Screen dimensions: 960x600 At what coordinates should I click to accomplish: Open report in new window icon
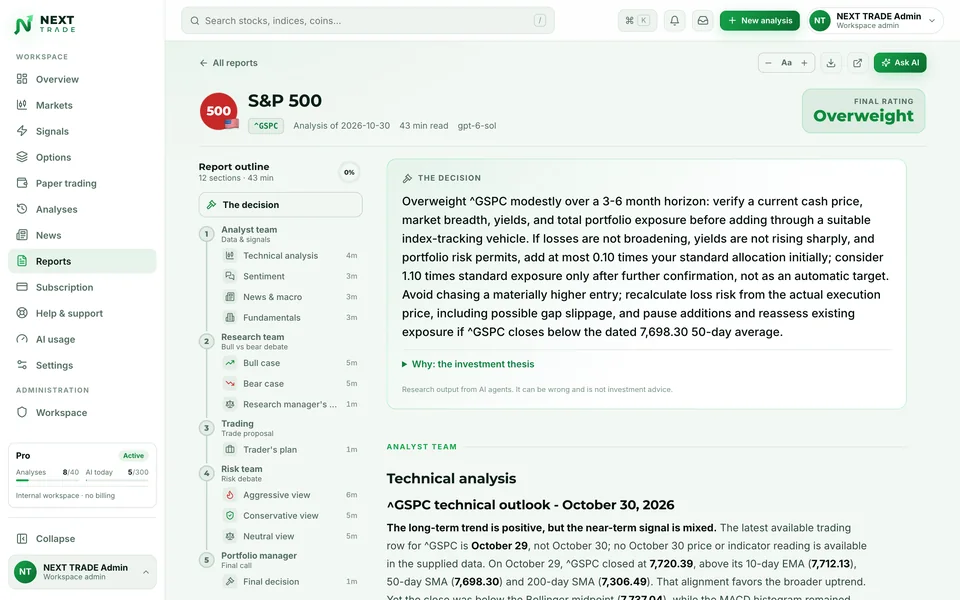[858, 62]
